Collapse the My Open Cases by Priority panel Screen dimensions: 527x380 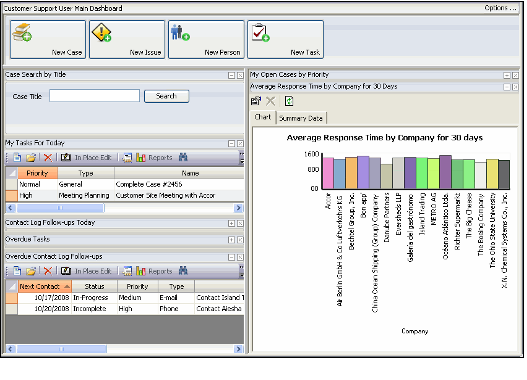(x=507, y=75)
